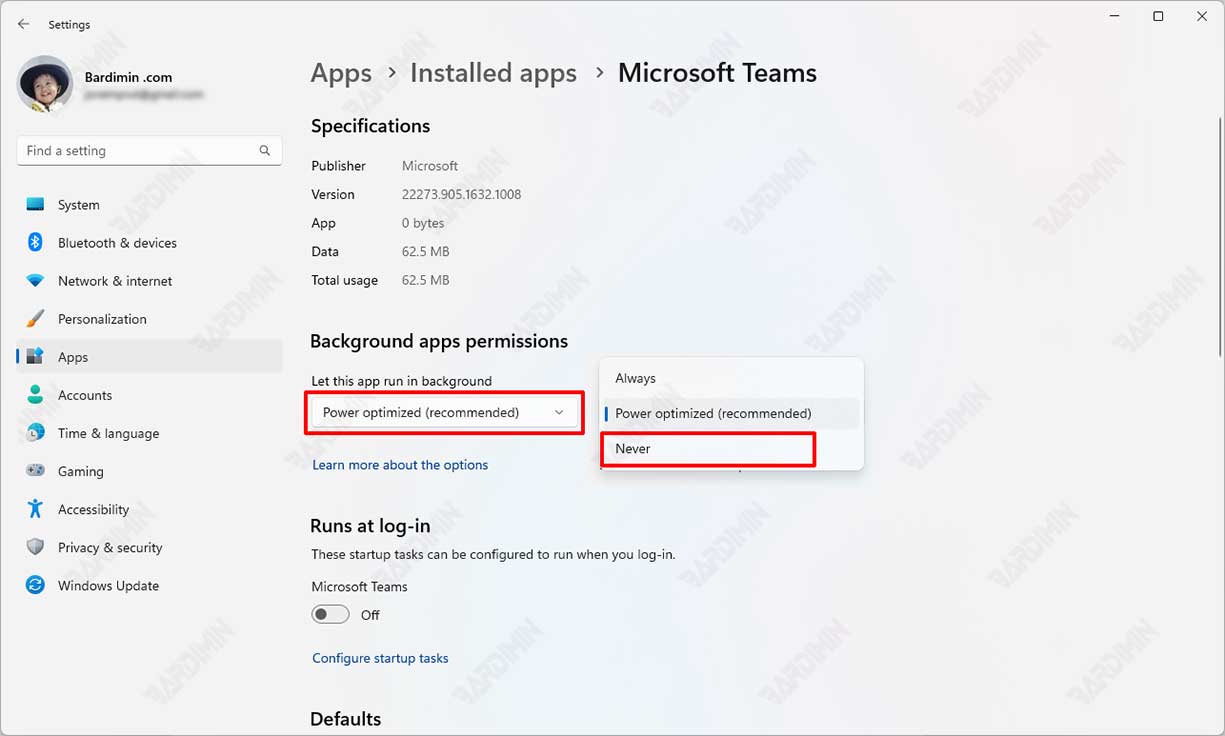
Task: Select Always from the background options
Action: click(635, 378)
